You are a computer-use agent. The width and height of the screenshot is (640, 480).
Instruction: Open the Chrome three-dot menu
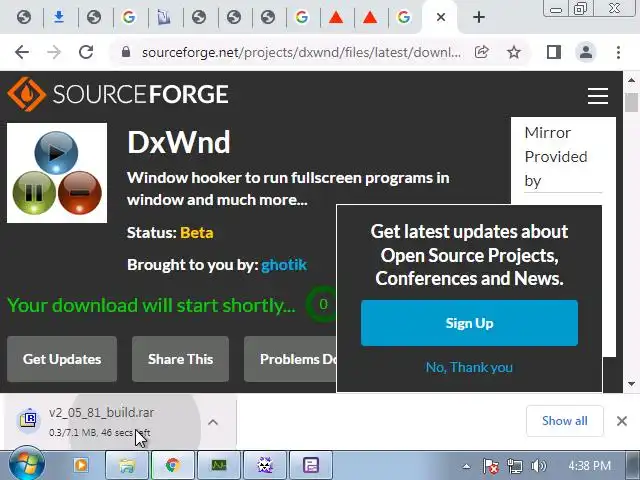pyautogui.click(x=618, y=52)
